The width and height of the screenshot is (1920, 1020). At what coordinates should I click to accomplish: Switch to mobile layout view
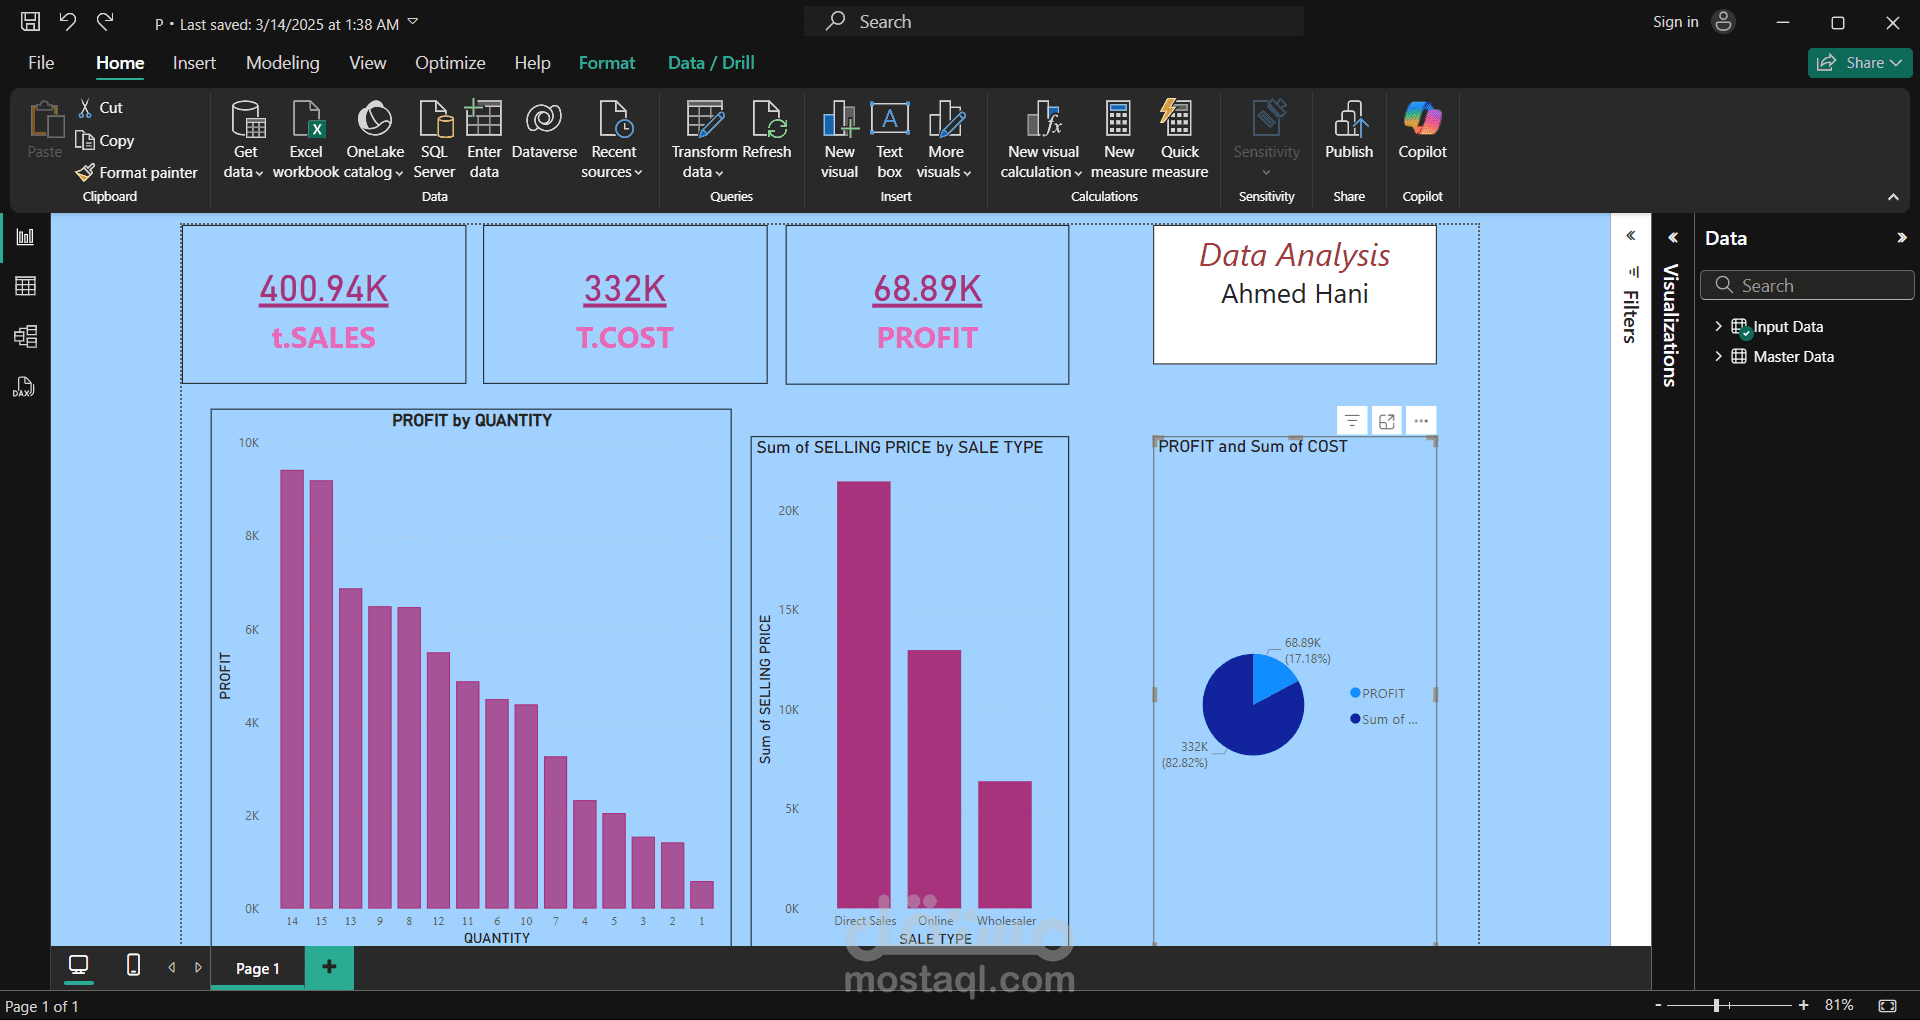pos(133,965)
